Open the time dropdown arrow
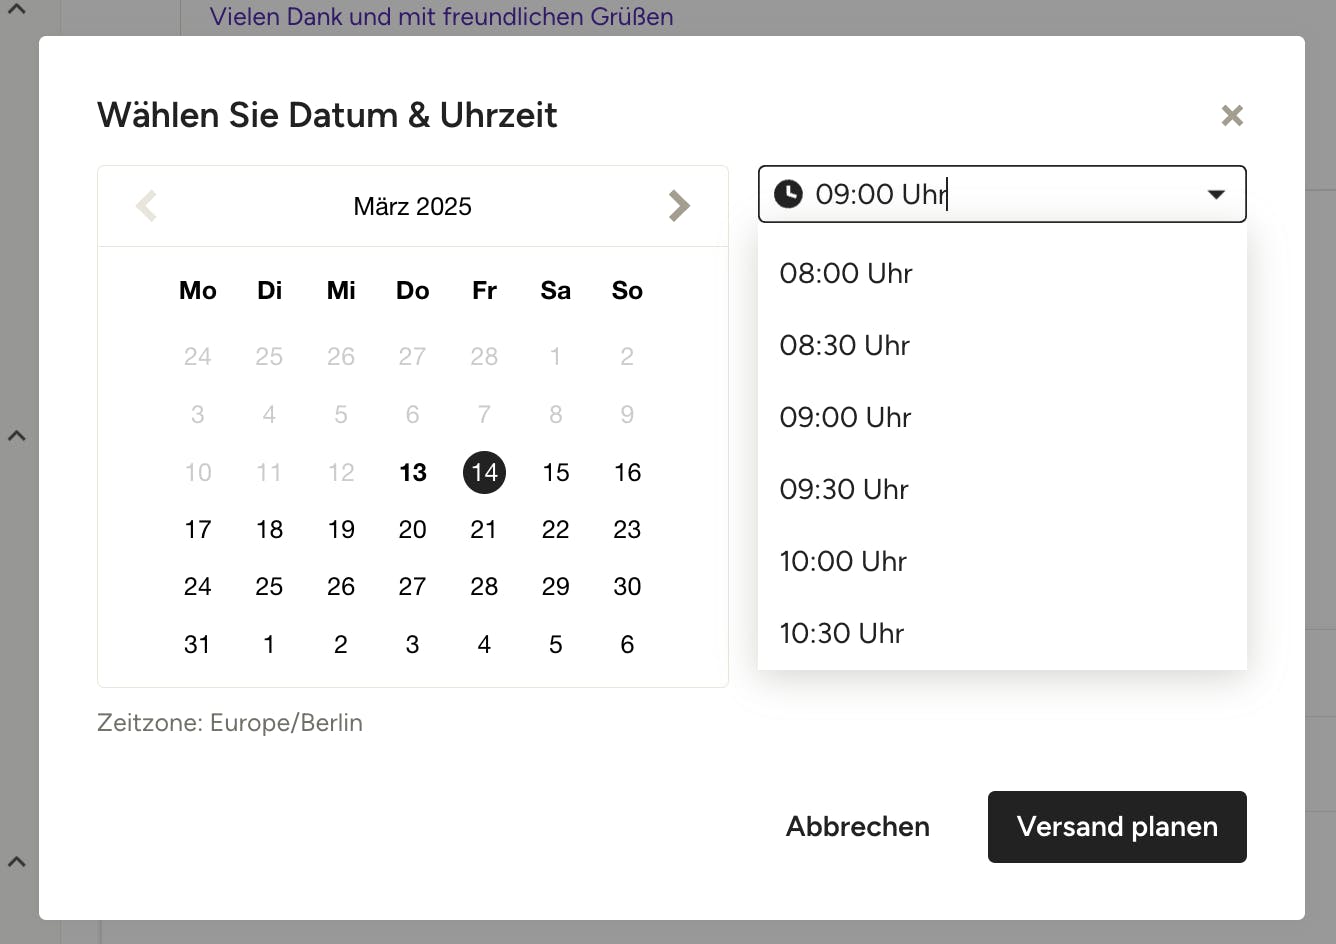The image size is (1336, 944). pyautogui.click(x=1216, y=194)
